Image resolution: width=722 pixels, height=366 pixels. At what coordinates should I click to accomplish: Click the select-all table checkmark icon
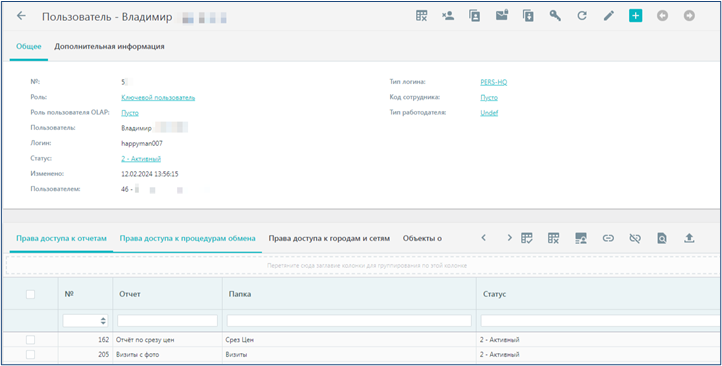coord(526,238)
